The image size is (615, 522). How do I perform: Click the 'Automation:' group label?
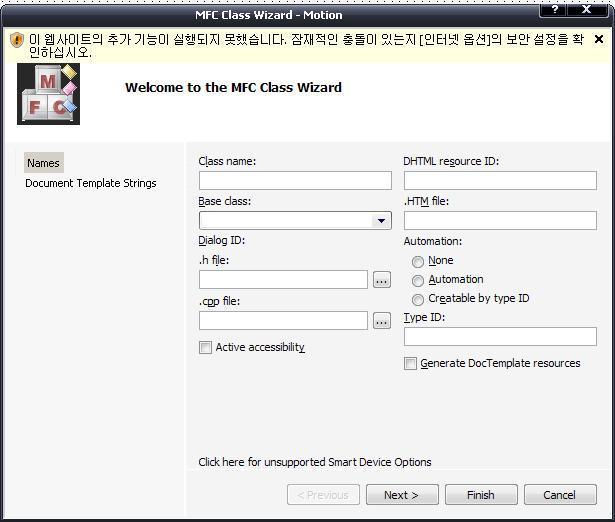pyautogui.click(x=433, y=241)
